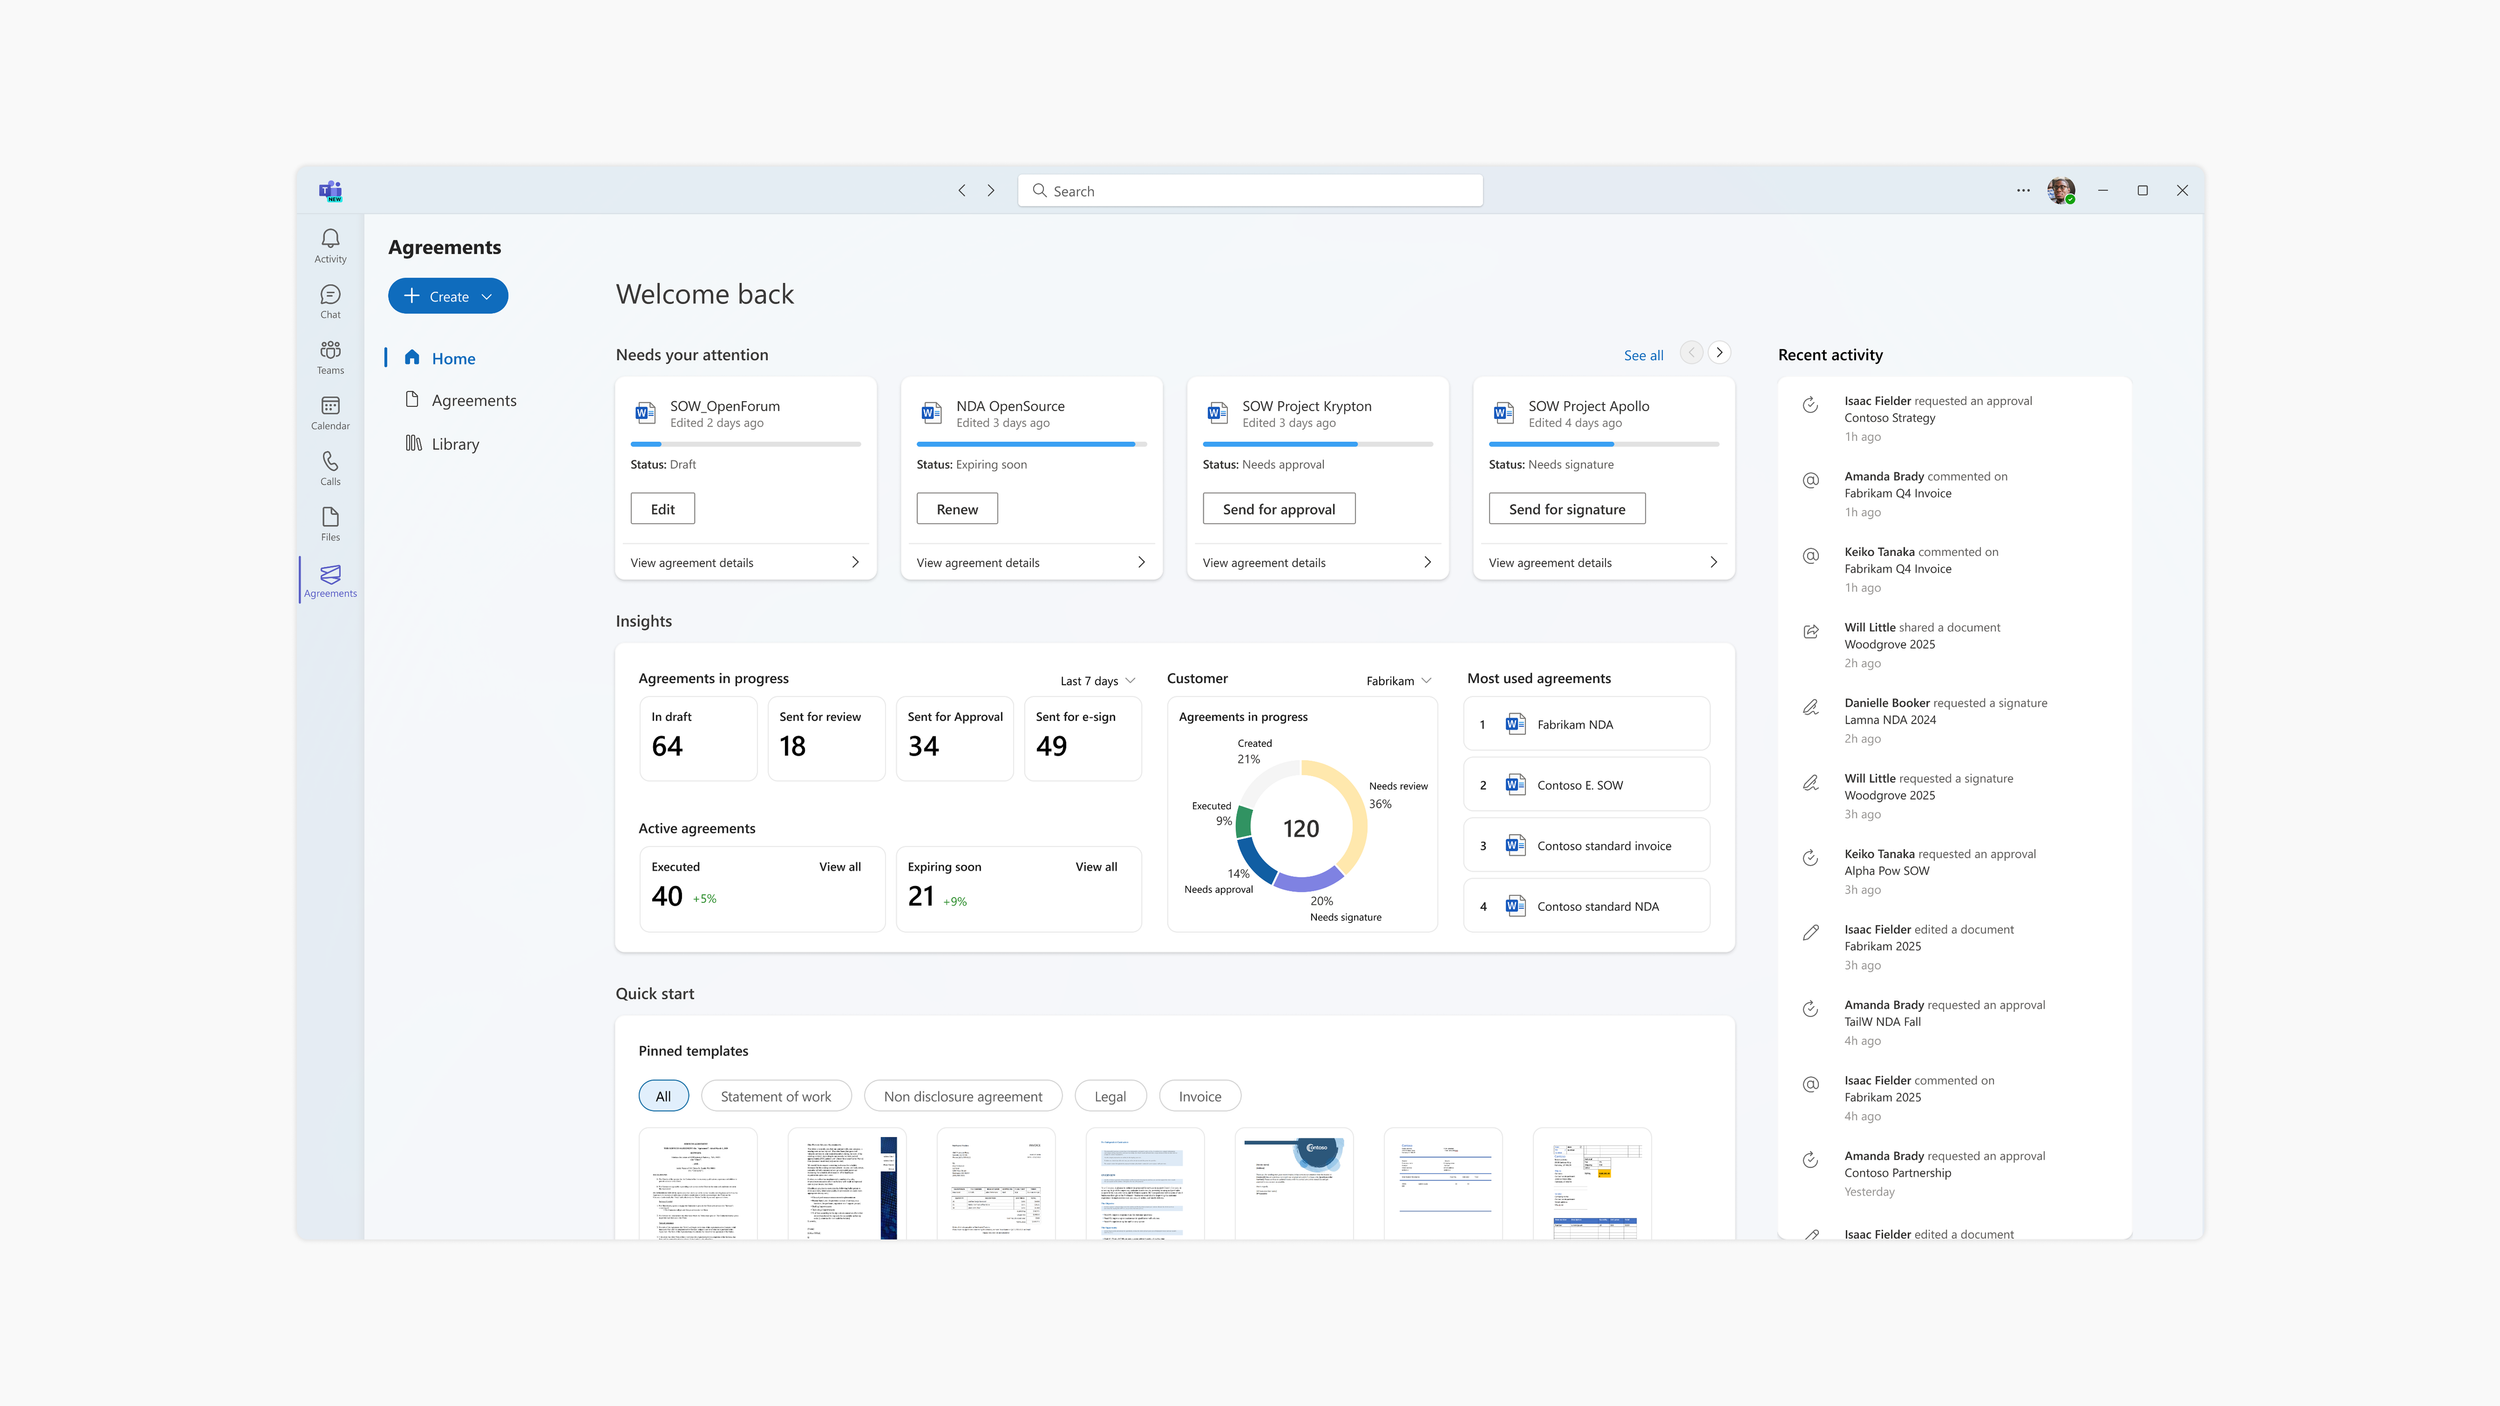Go back with the left navigation arrow

click(x=962, y=190)
